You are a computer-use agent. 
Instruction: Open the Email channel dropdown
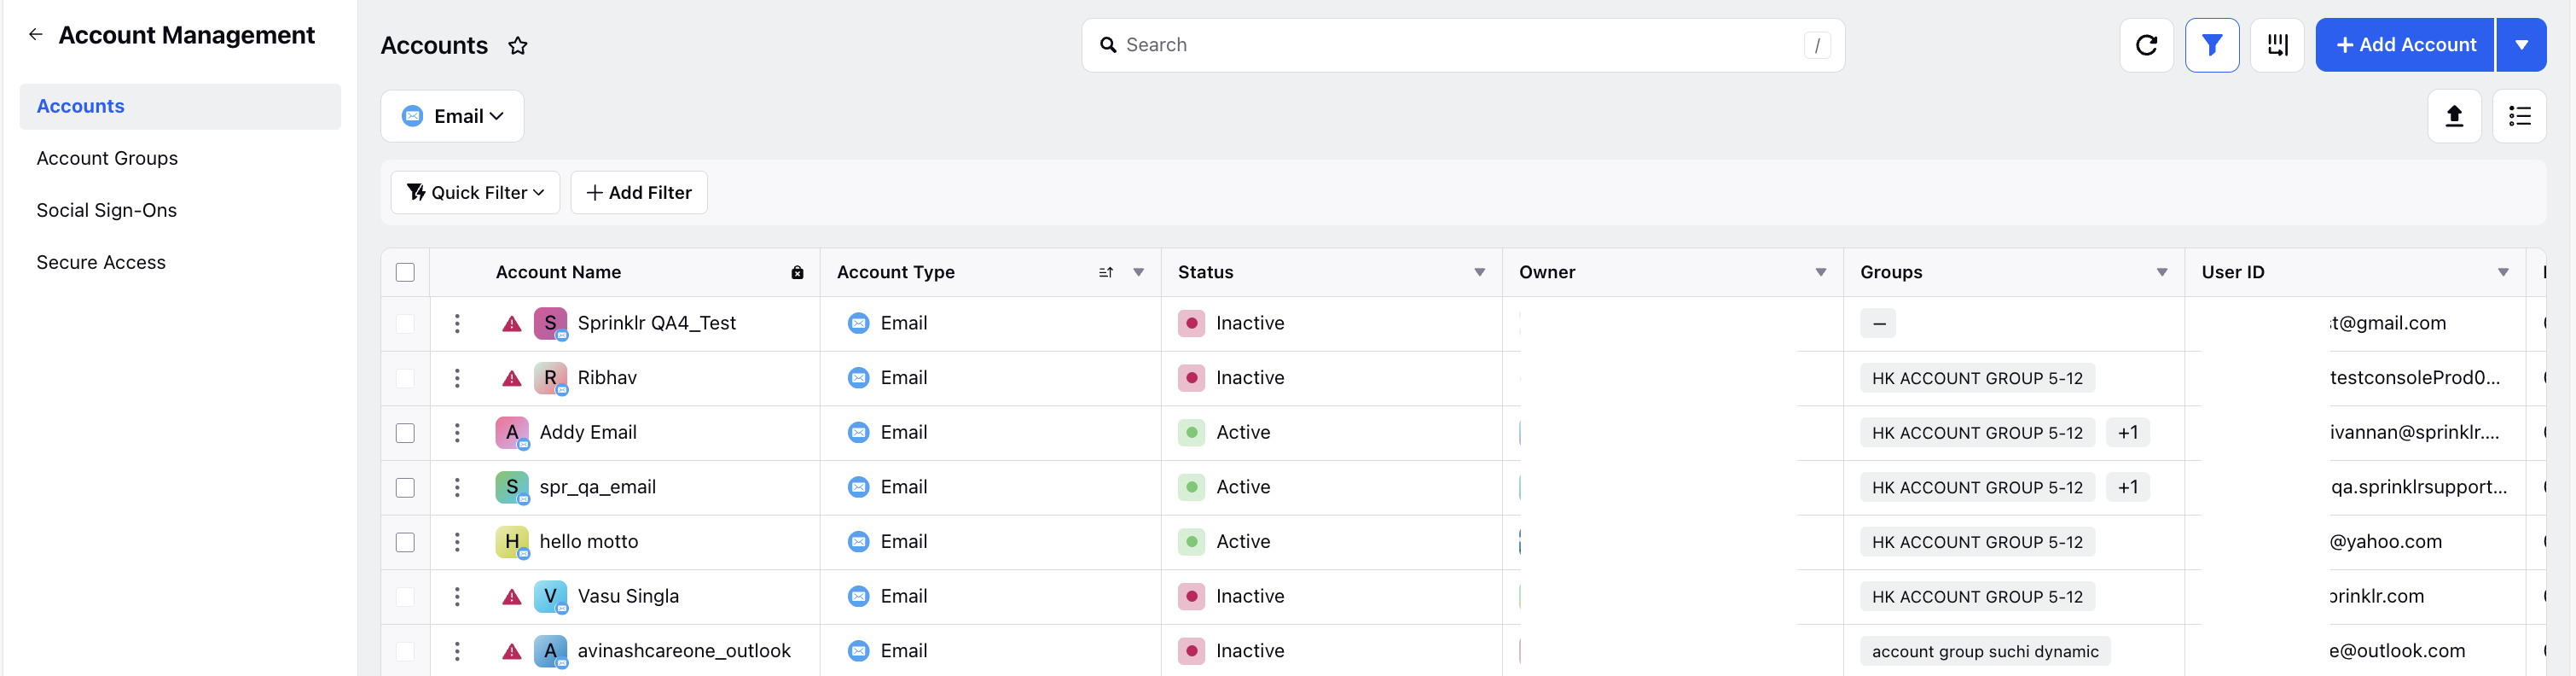pyautogui.click(x=452, y=116)
